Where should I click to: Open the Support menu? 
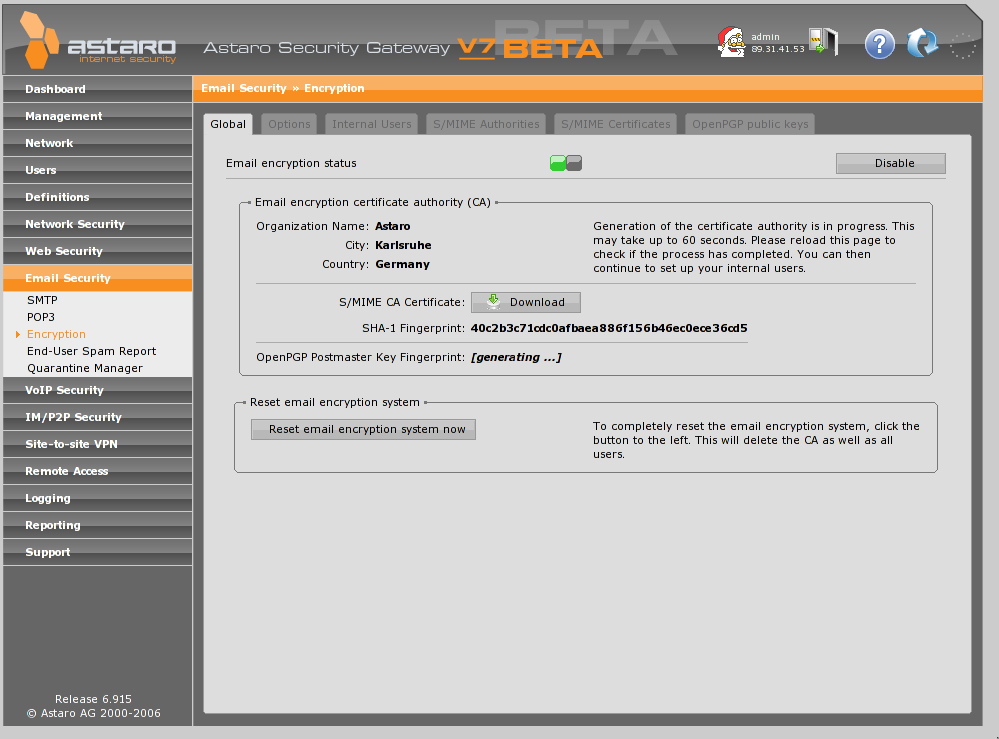click(97, 552)
